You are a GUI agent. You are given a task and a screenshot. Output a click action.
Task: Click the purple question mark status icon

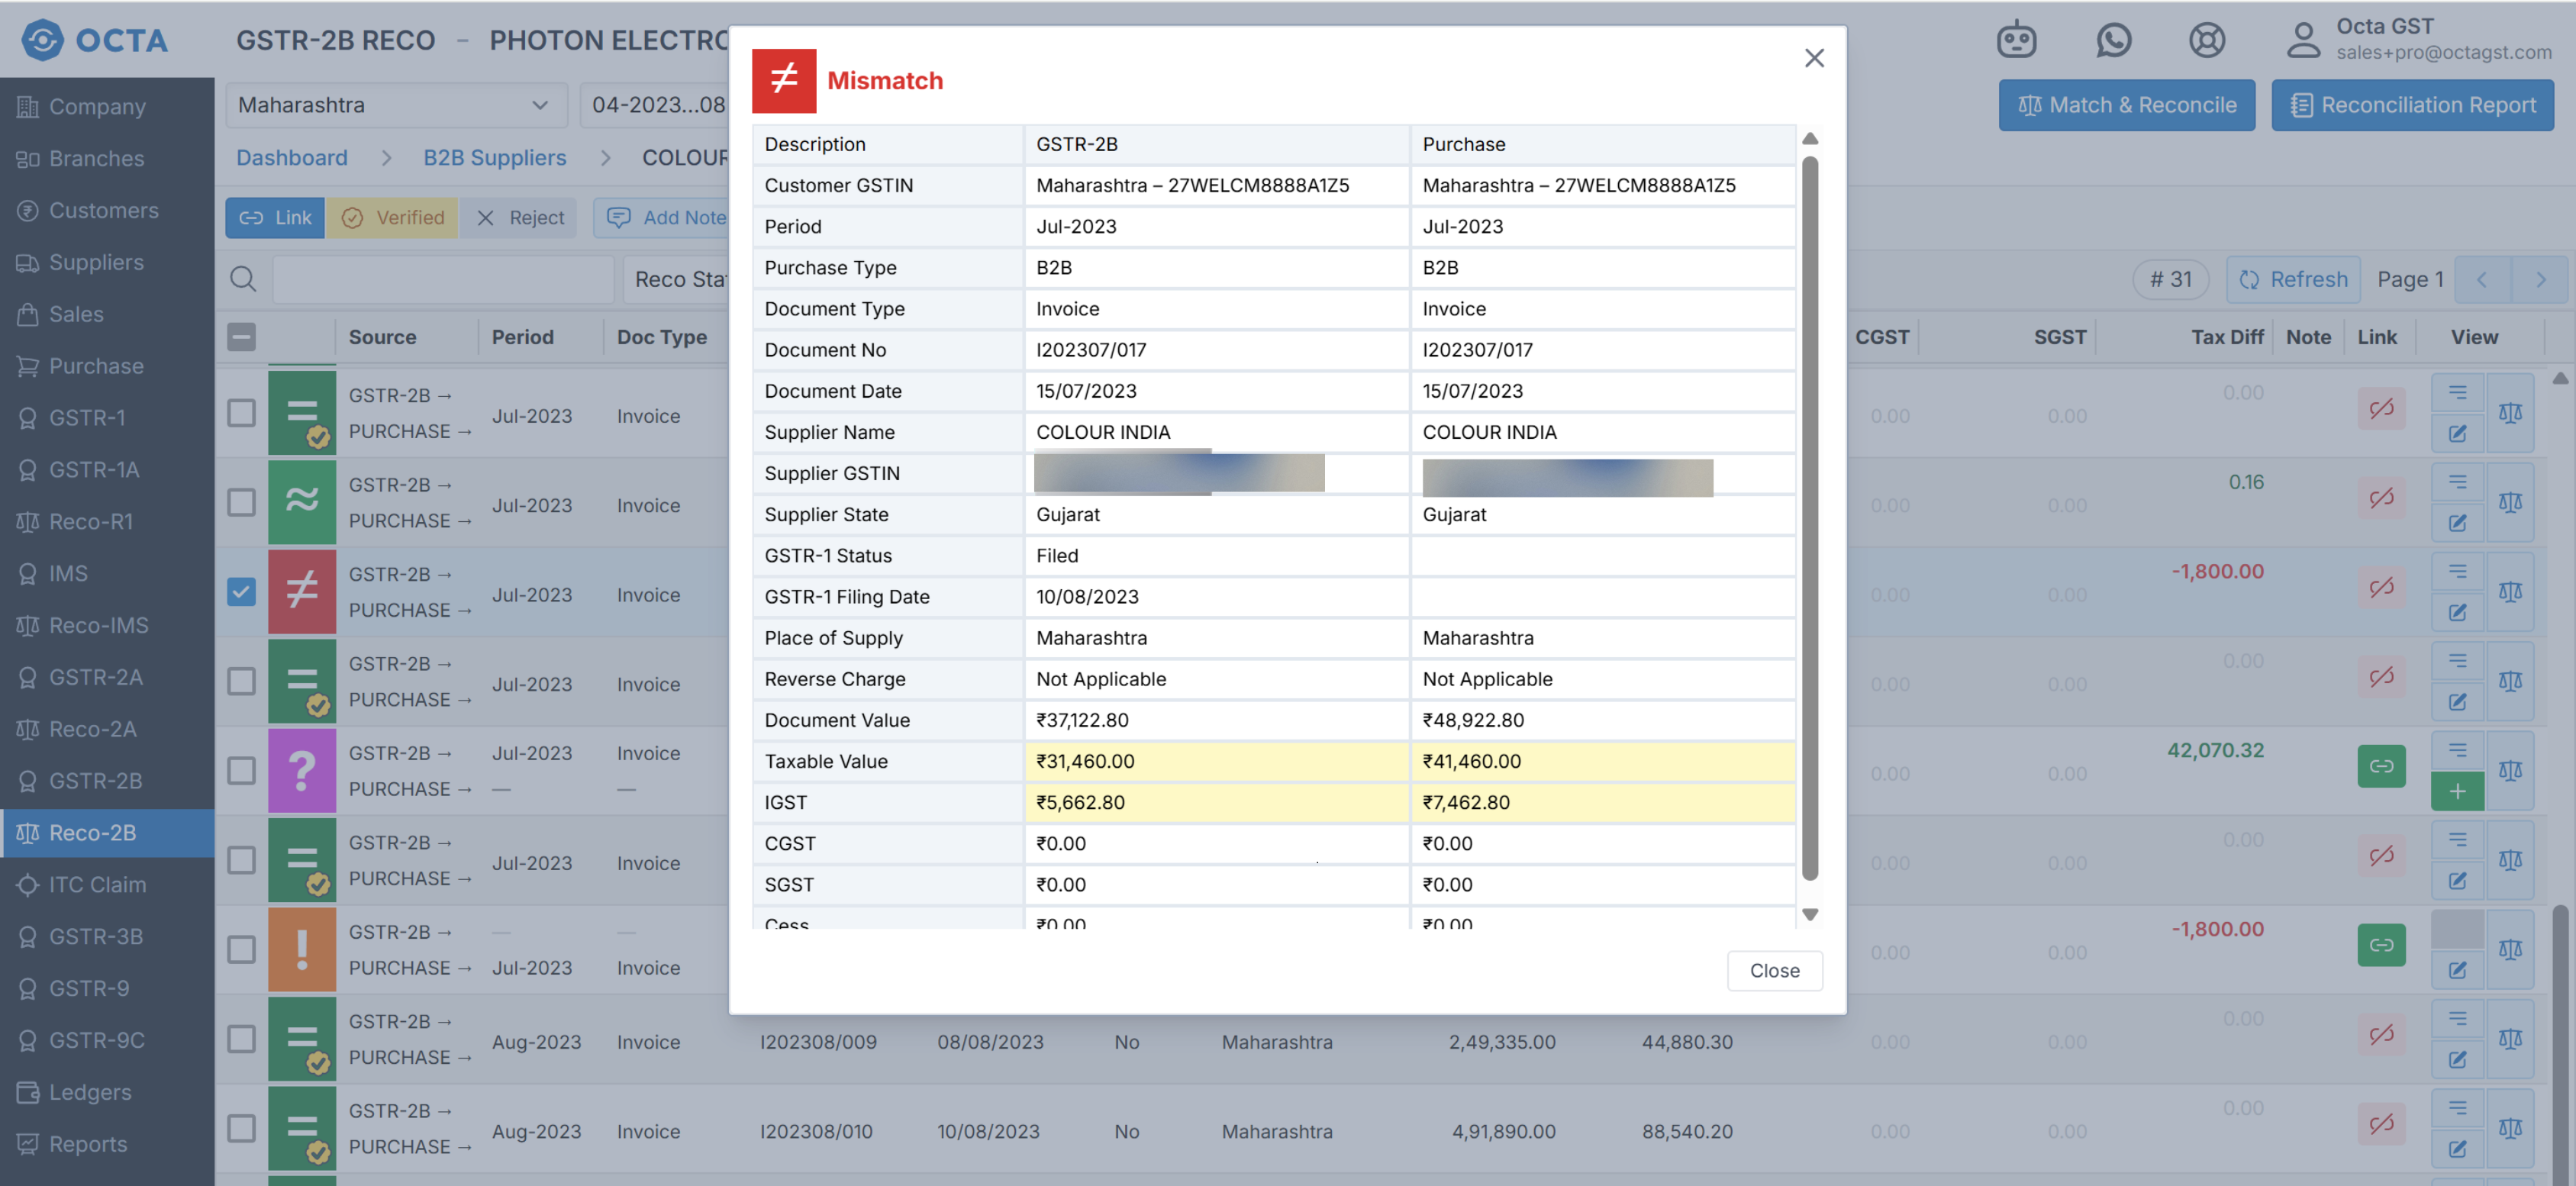[302, 770]
